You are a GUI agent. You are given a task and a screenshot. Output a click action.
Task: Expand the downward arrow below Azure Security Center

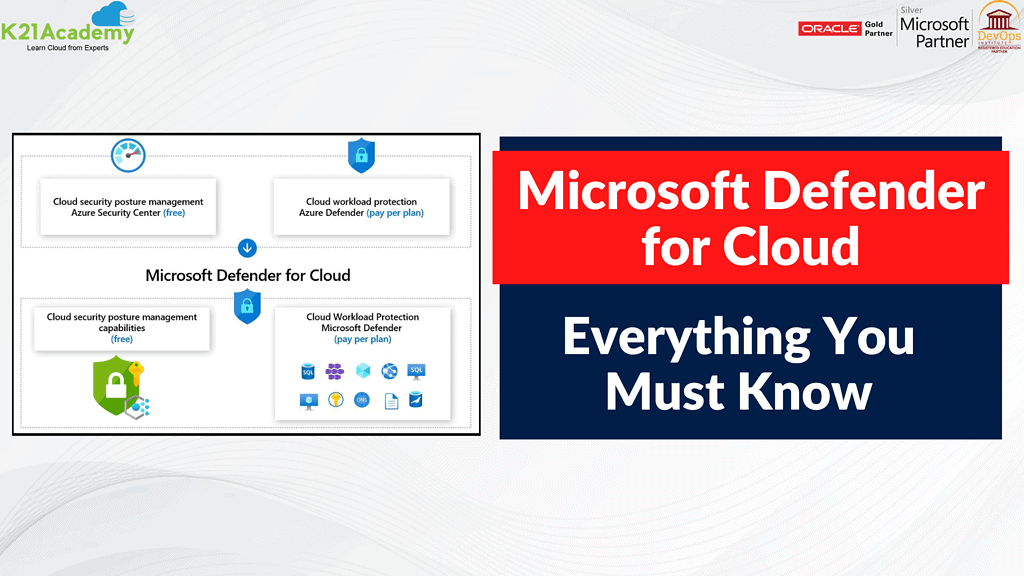pos(247,248)
